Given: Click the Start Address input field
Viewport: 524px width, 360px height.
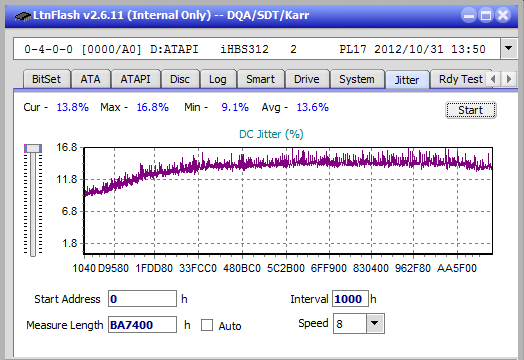Looking at the screenshot, I should pyautogui.click(x=142, y=298).
